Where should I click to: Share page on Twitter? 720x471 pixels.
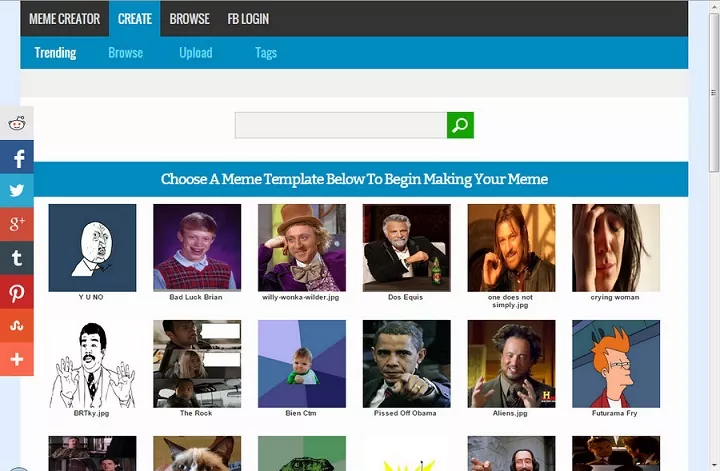click(x=17, y=191)
